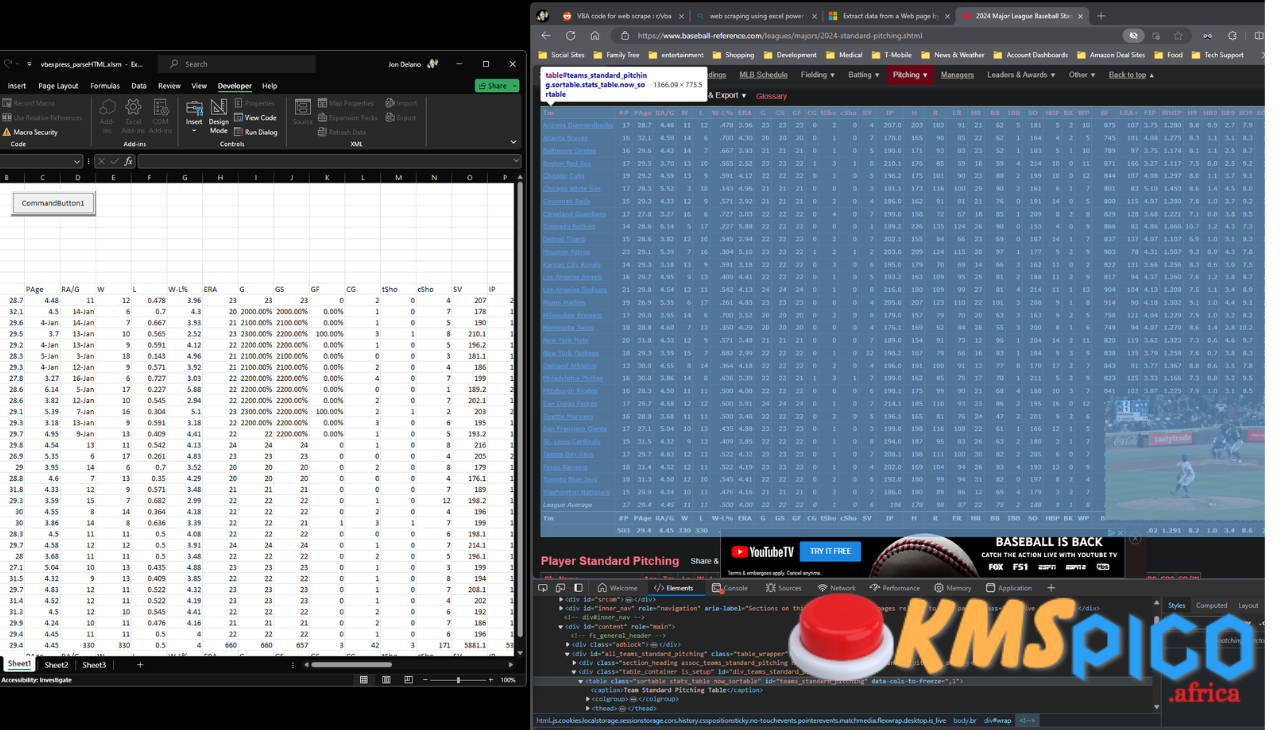The height and width of the screenshot is (730, 1280).
Task: Open DevTools Console tab
Action: (730, 588)
